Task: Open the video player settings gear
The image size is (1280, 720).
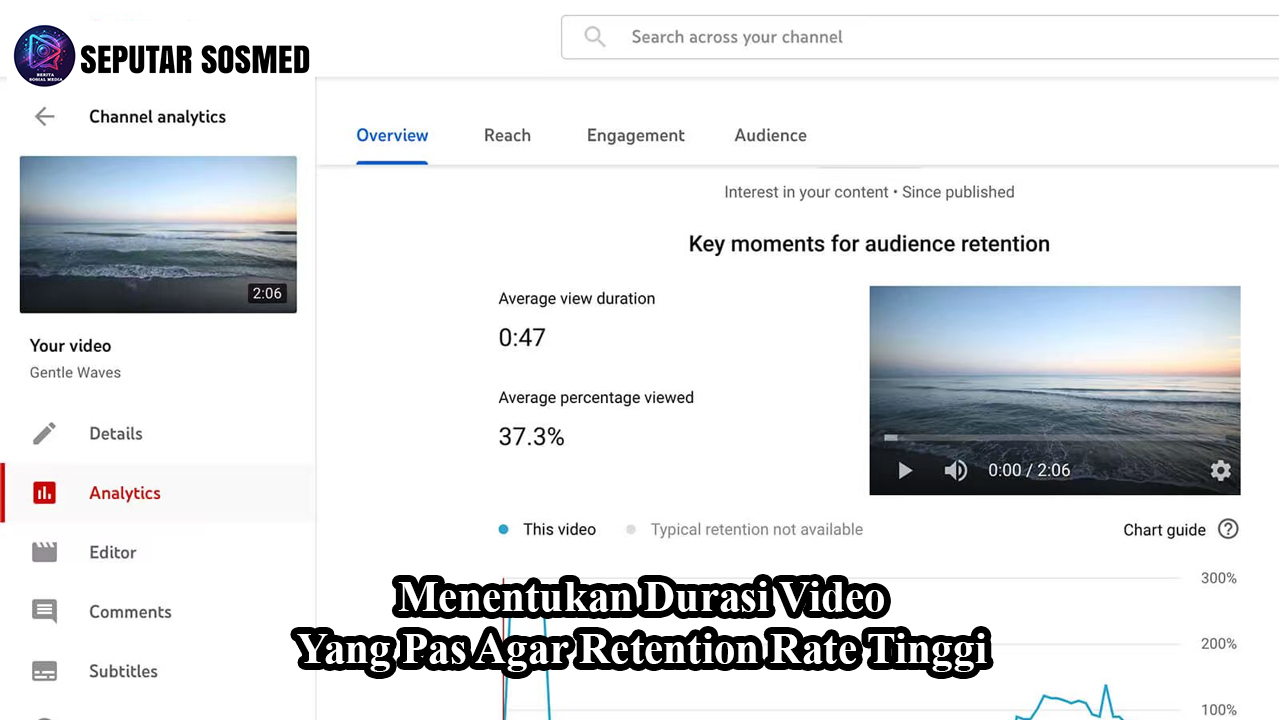Action: coord(1220,470)
